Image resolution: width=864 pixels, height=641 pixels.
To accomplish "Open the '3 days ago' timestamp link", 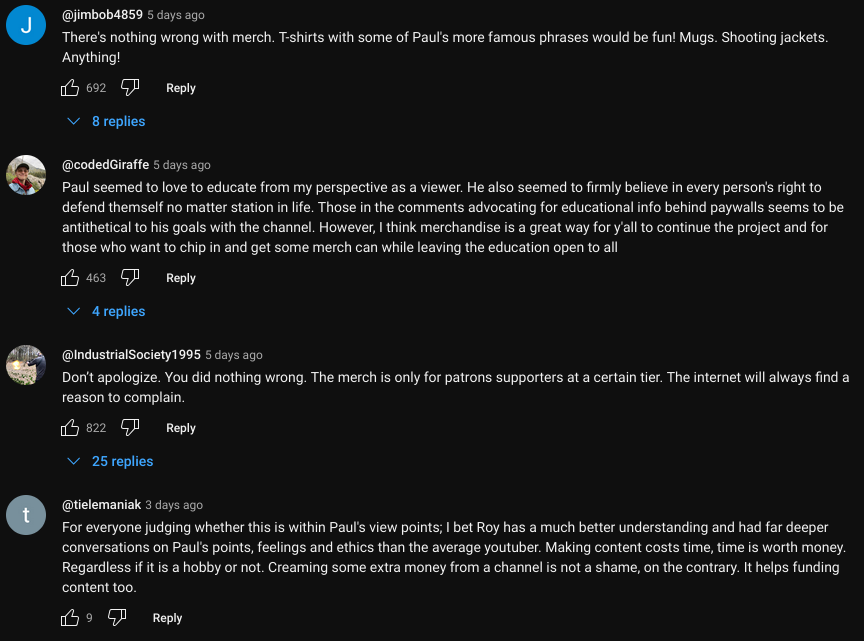I will [x=174, y=505].
